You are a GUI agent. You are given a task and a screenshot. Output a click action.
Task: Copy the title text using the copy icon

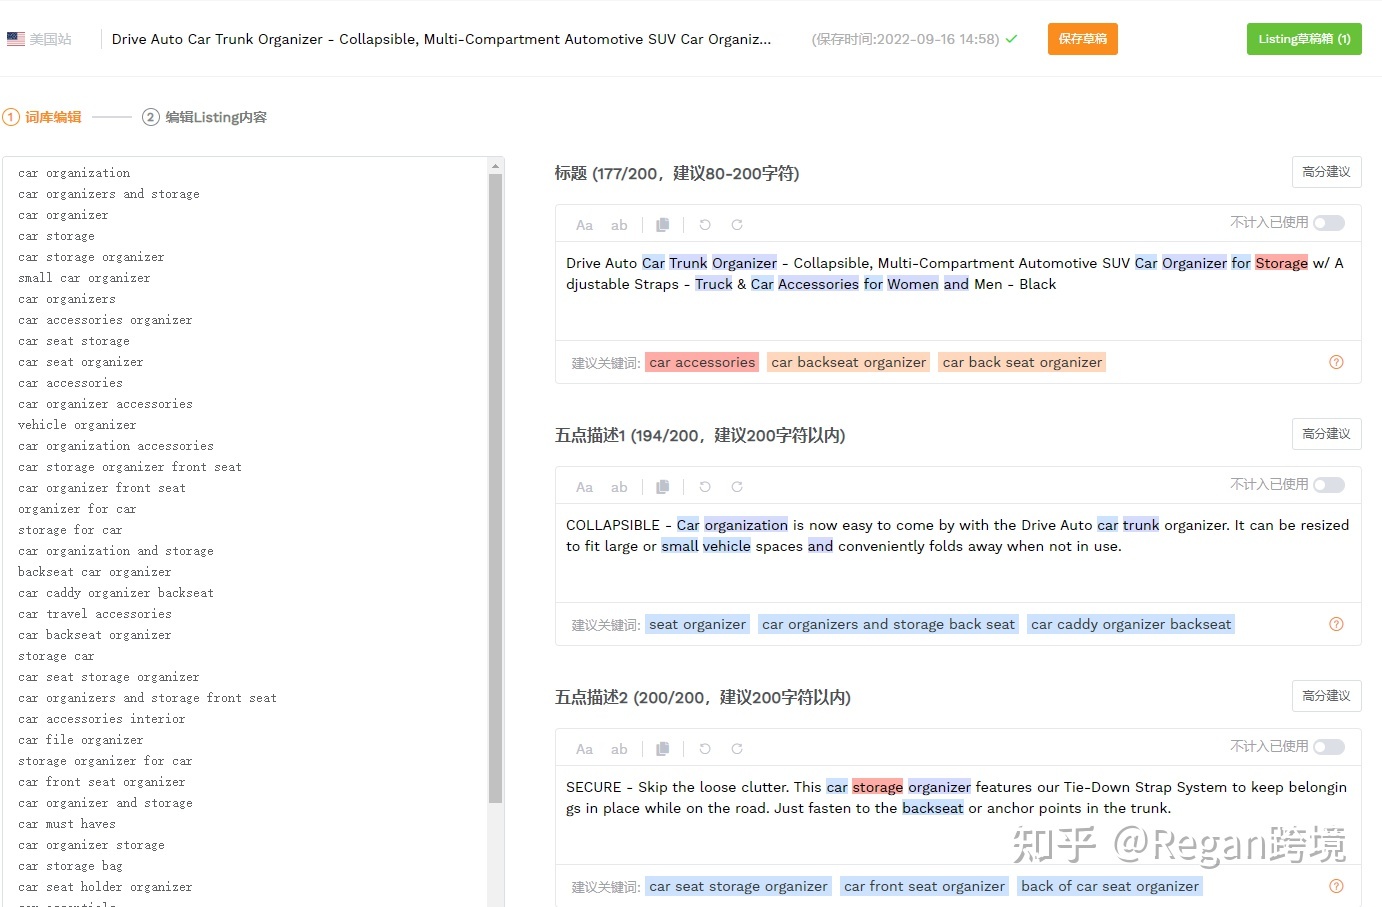click(x=662, y=225)
